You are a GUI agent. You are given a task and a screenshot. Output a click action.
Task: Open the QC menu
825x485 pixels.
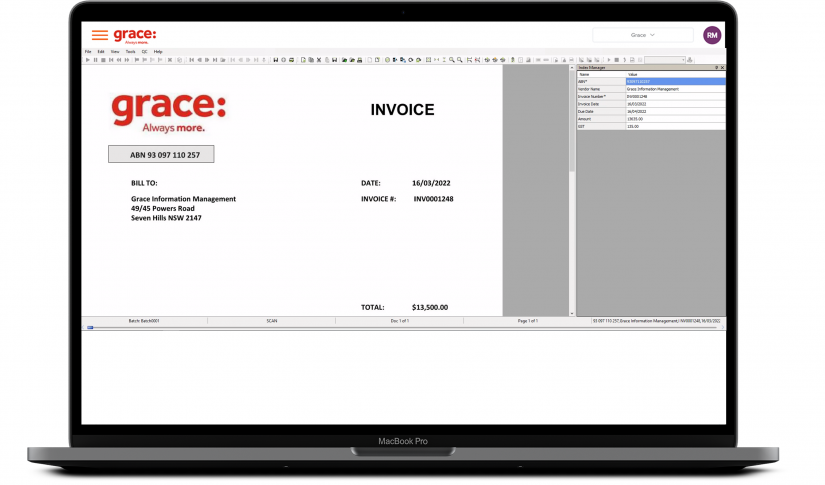pos(144,52)
